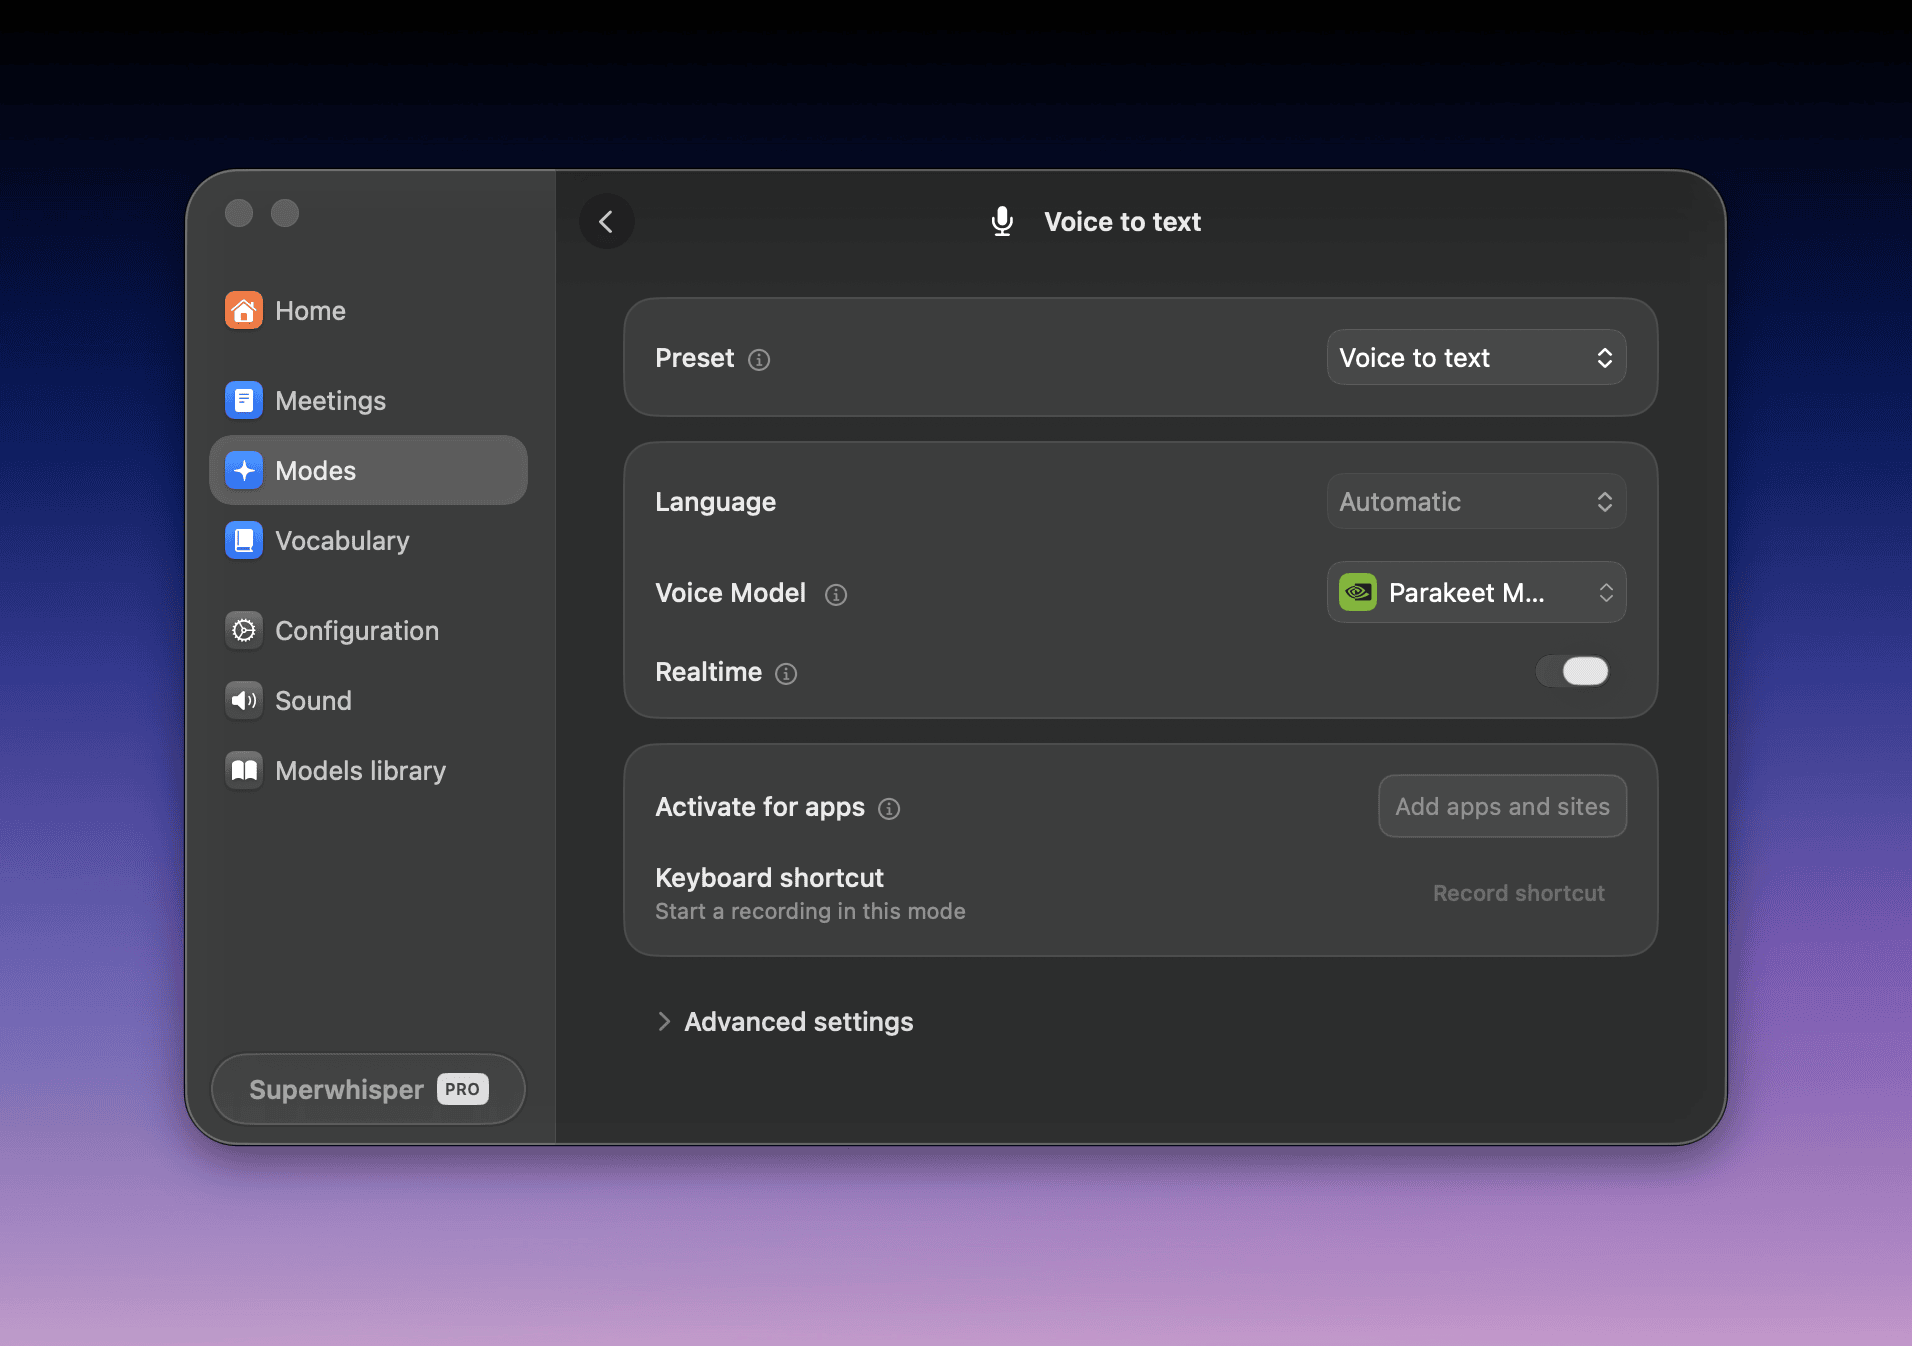Open the Configuration section label
1912x1346 pixels.
pyautogui.click(x=357, y=631)
